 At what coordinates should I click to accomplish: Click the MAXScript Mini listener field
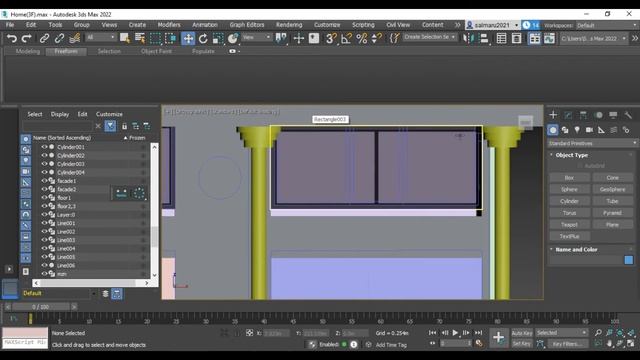point(25,342)
